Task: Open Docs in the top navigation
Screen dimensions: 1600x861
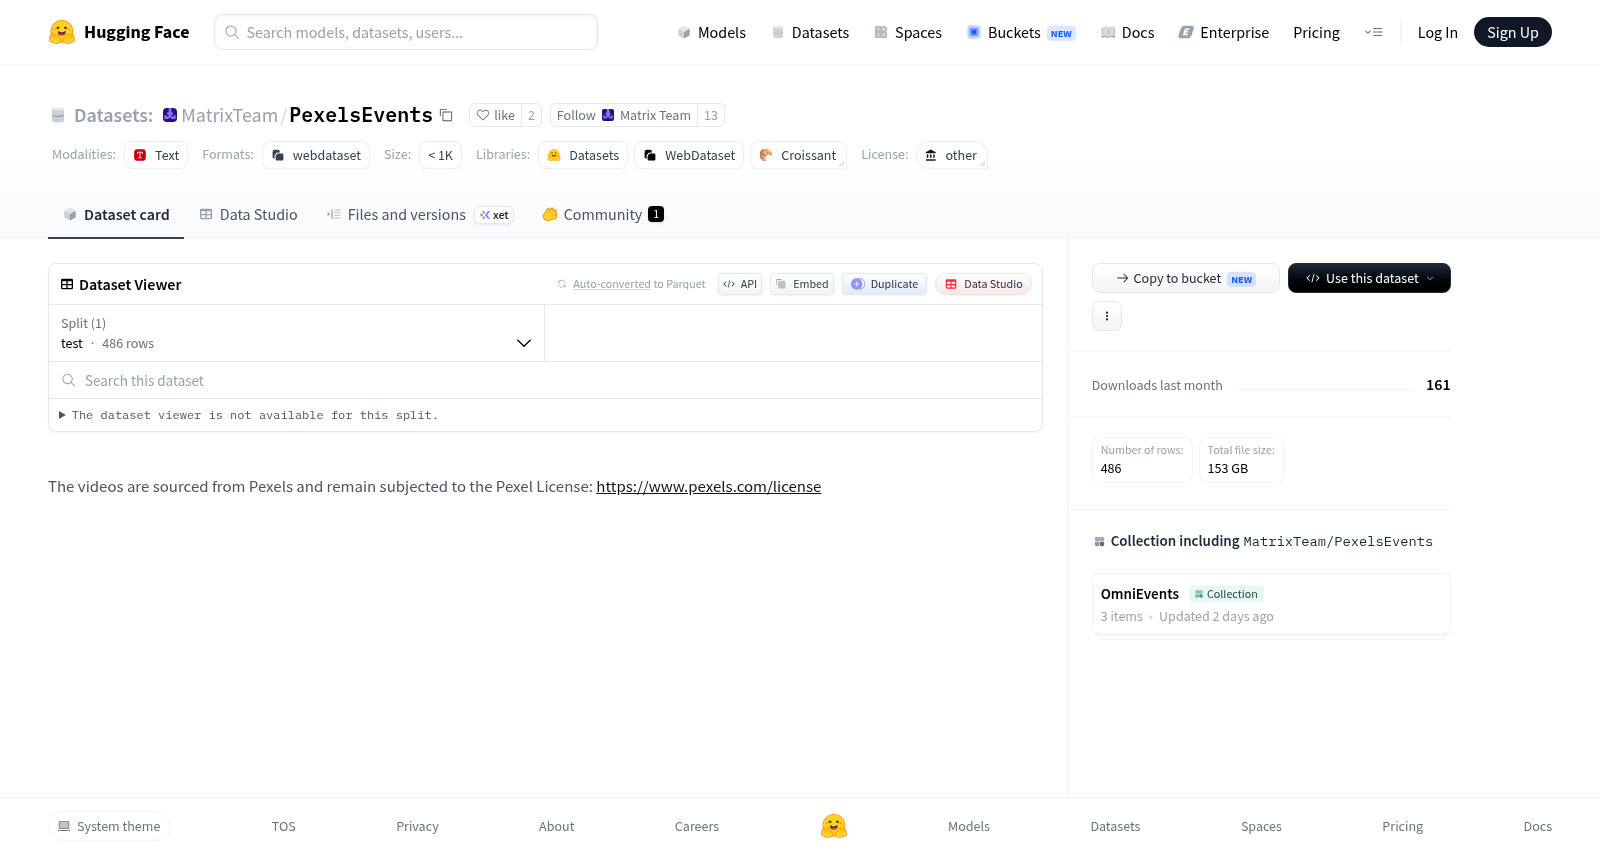Action: tap(1127, 33)
